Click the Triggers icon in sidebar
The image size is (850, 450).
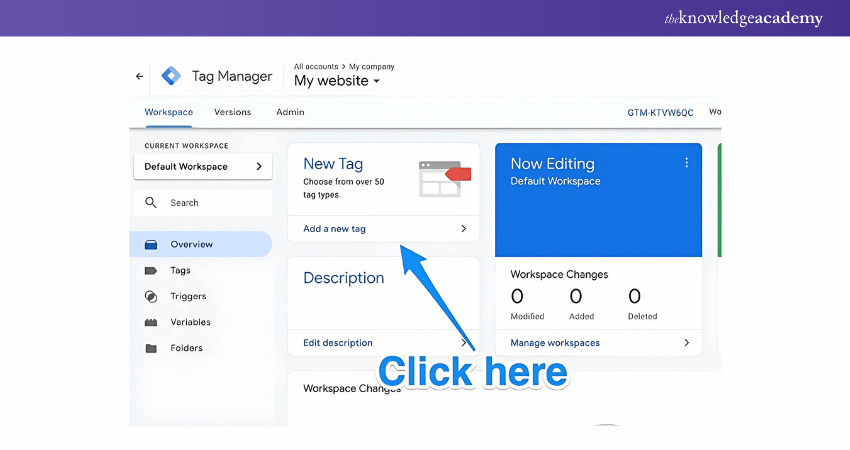(x=151, y=296)
